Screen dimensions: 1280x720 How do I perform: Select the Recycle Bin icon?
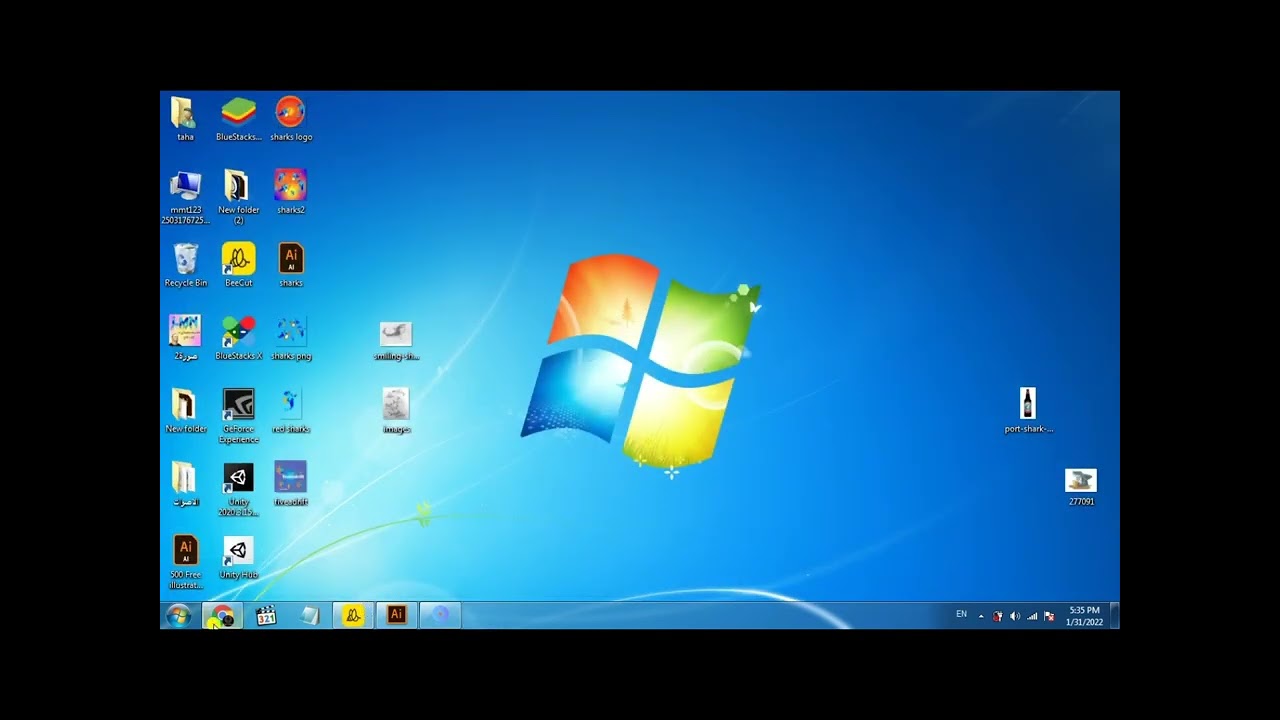click(185, 264)
